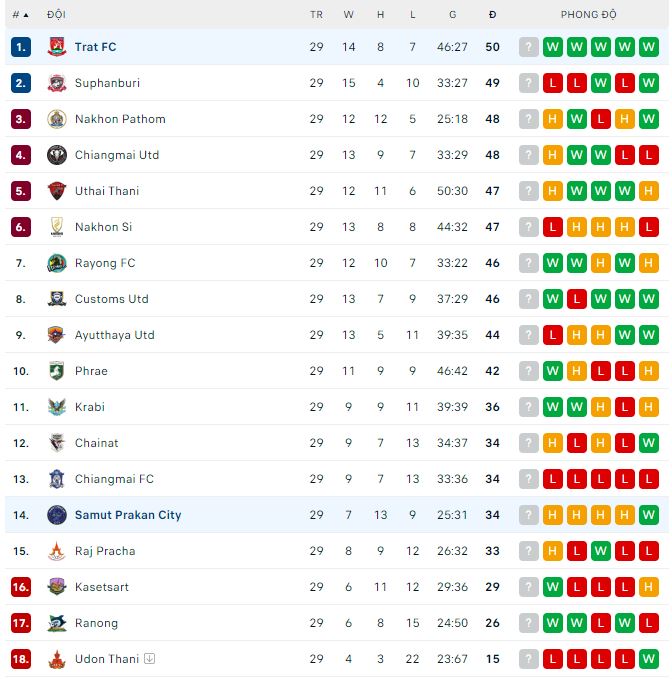Click the Chiangmai FC team name
Image resolution: width=672 pixels, height=679 pixels.
click(x=114, y=479)
